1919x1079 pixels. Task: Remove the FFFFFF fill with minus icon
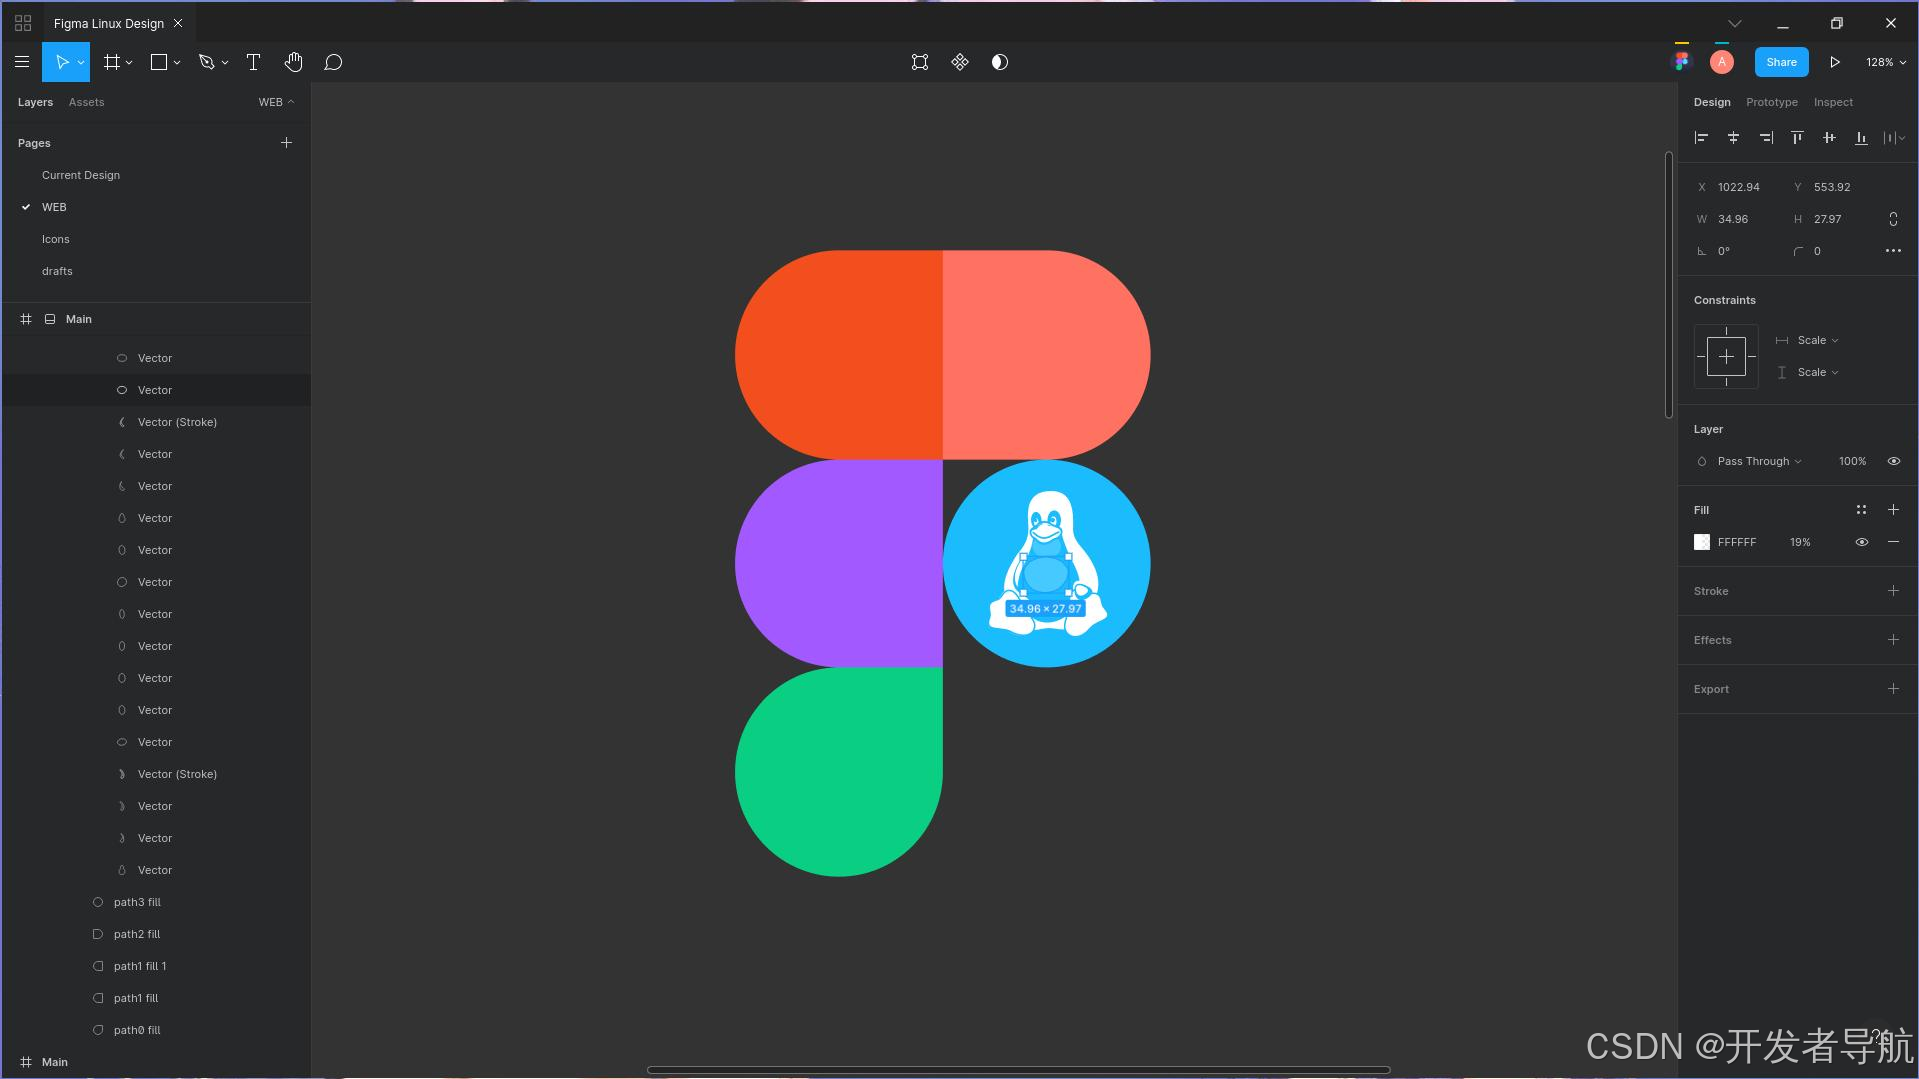[x=1893, y=542]
